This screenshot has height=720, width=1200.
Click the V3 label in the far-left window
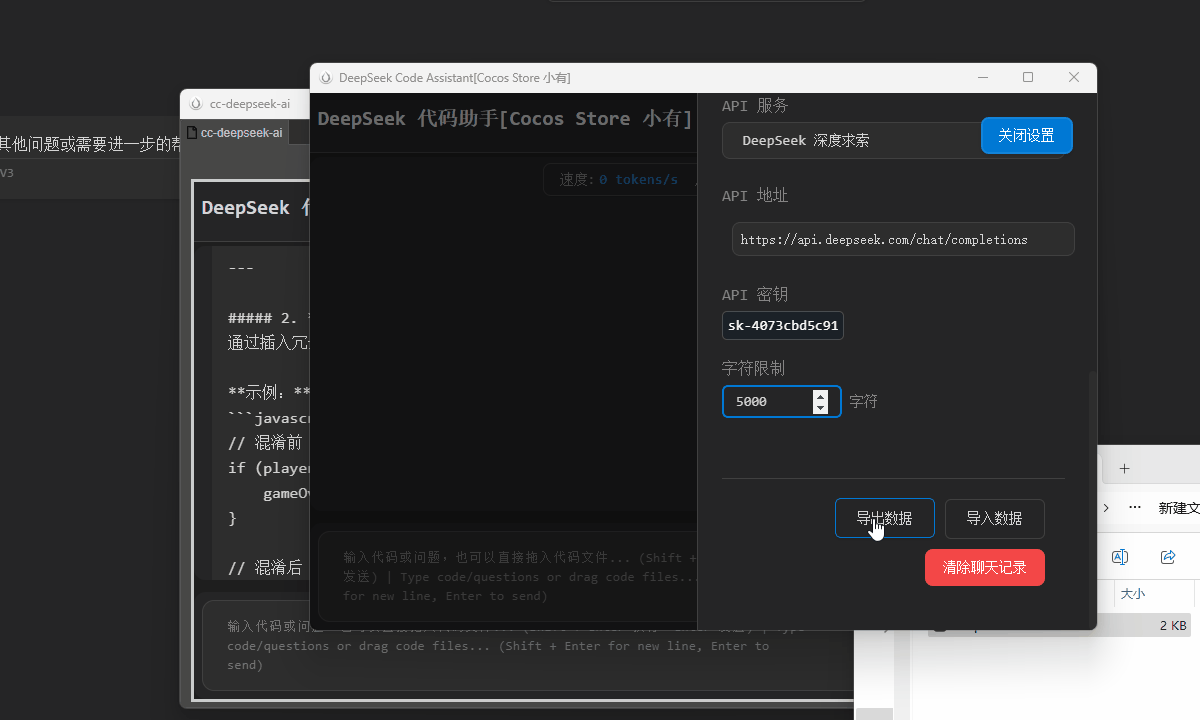pos(7,173)
